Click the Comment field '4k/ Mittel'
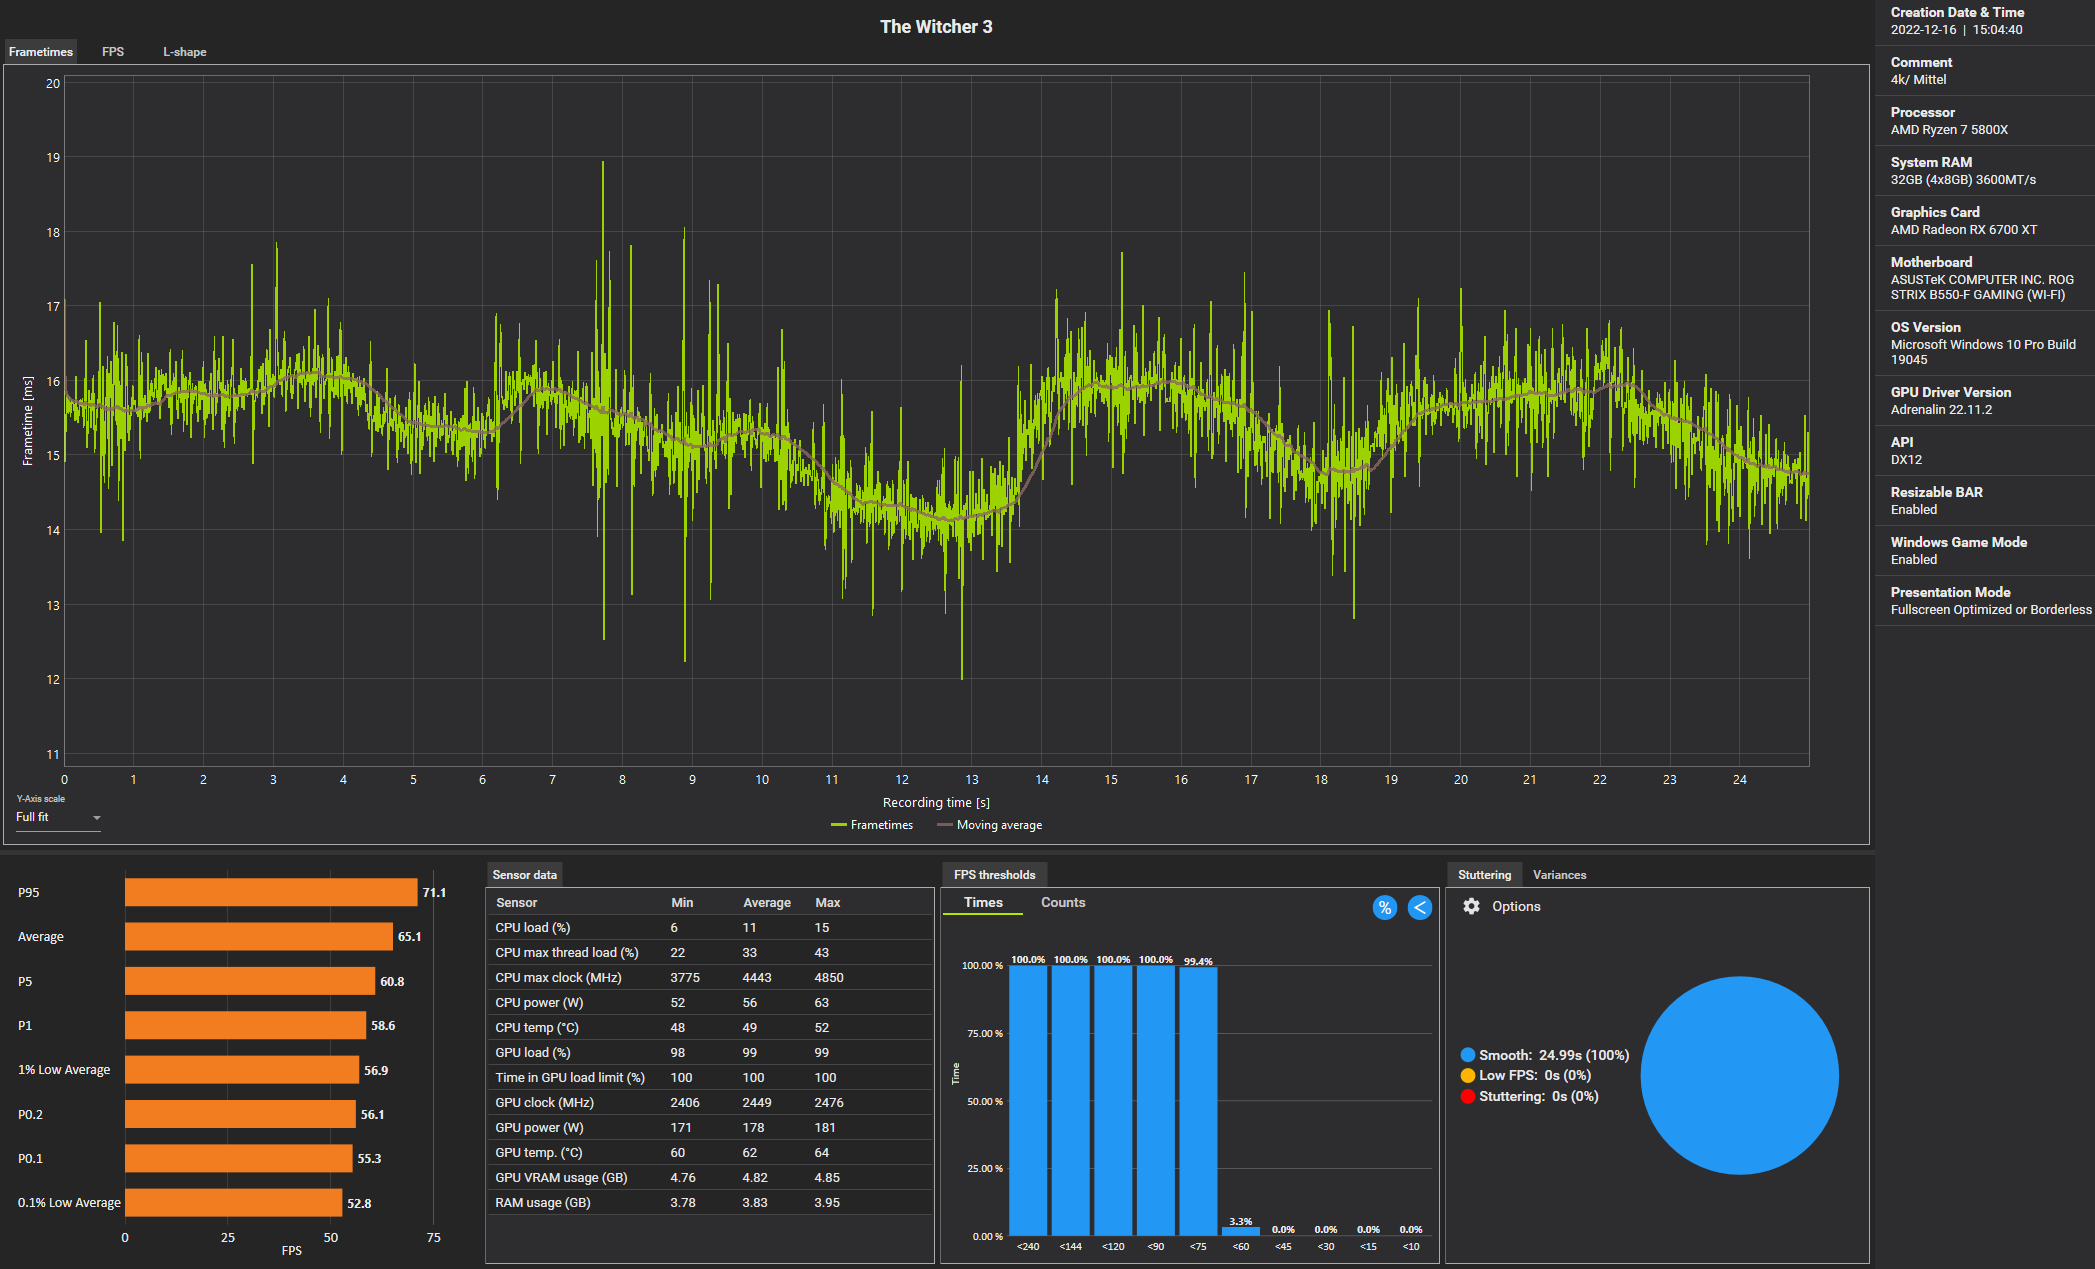Screen dimensions: 2095x1269 coord(1918,80)
